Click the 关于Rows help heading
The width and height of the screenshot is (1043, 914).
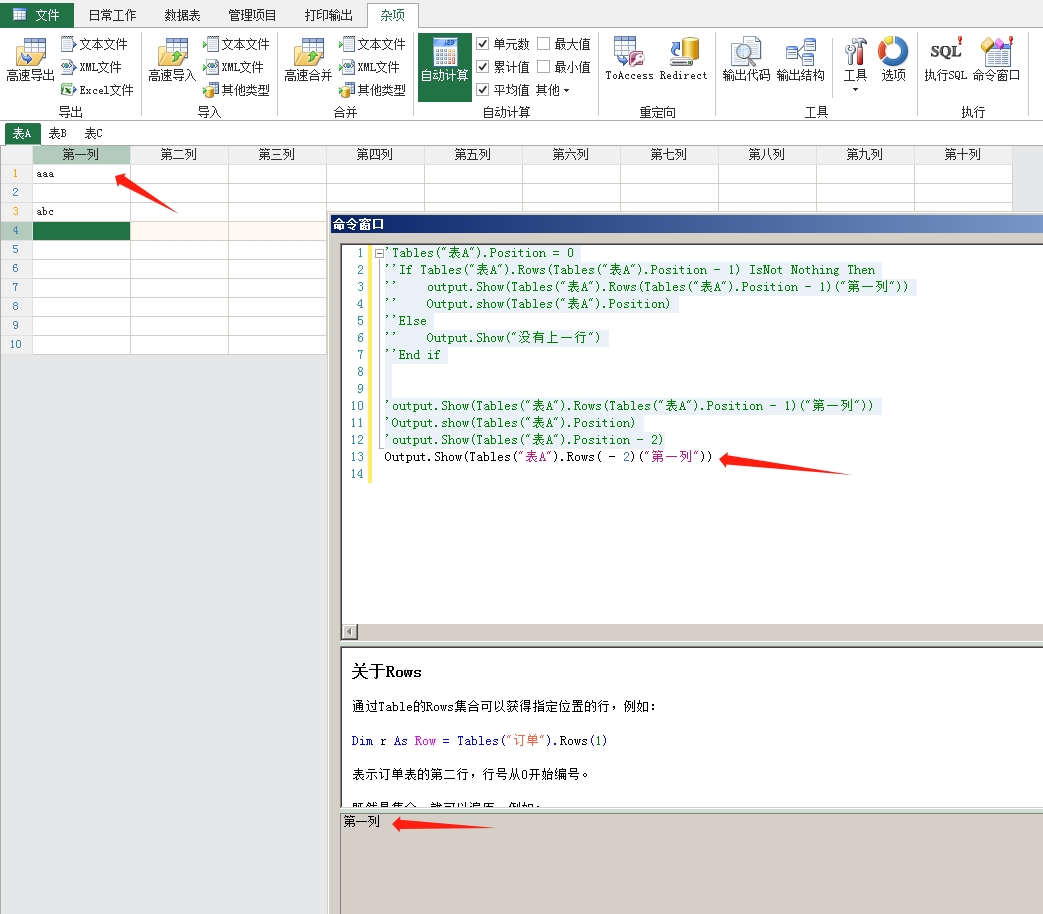click(386, 672)
